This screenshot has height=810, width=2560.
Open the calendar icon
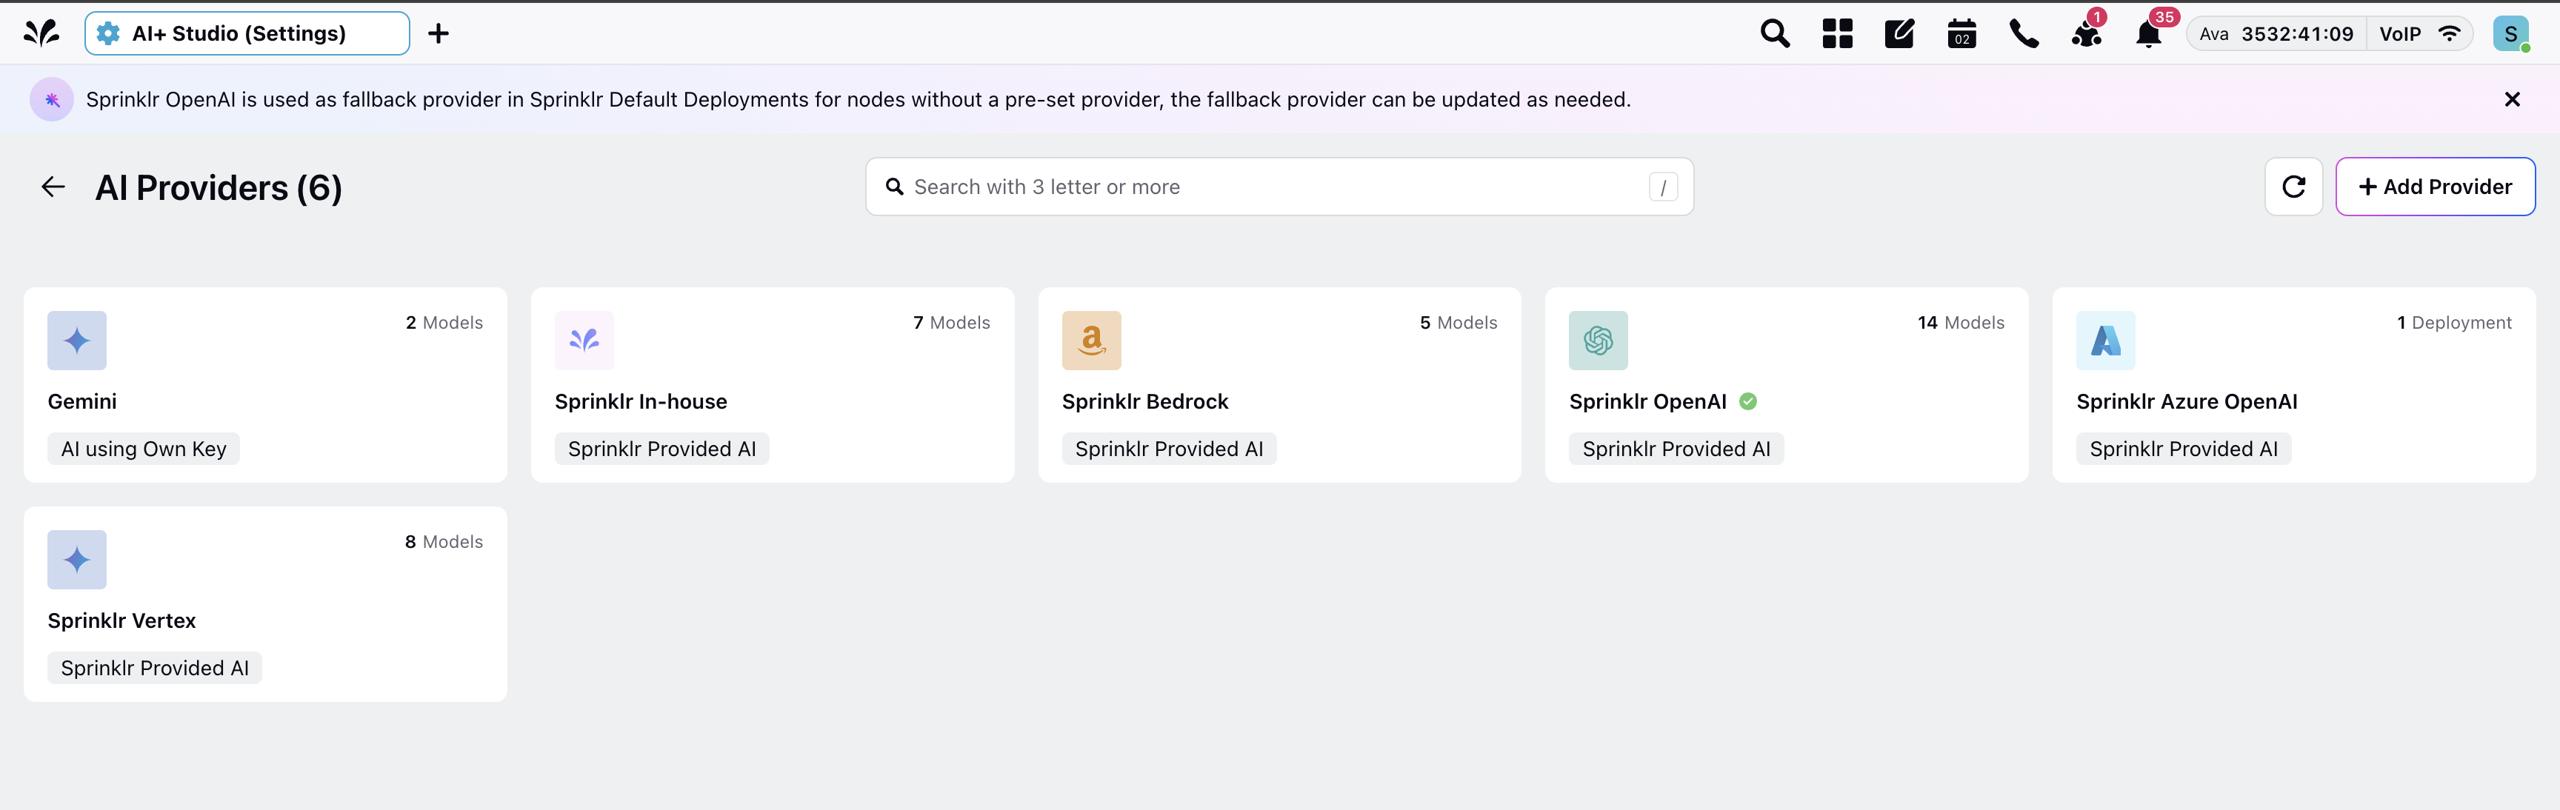[x=1961, y=33]
